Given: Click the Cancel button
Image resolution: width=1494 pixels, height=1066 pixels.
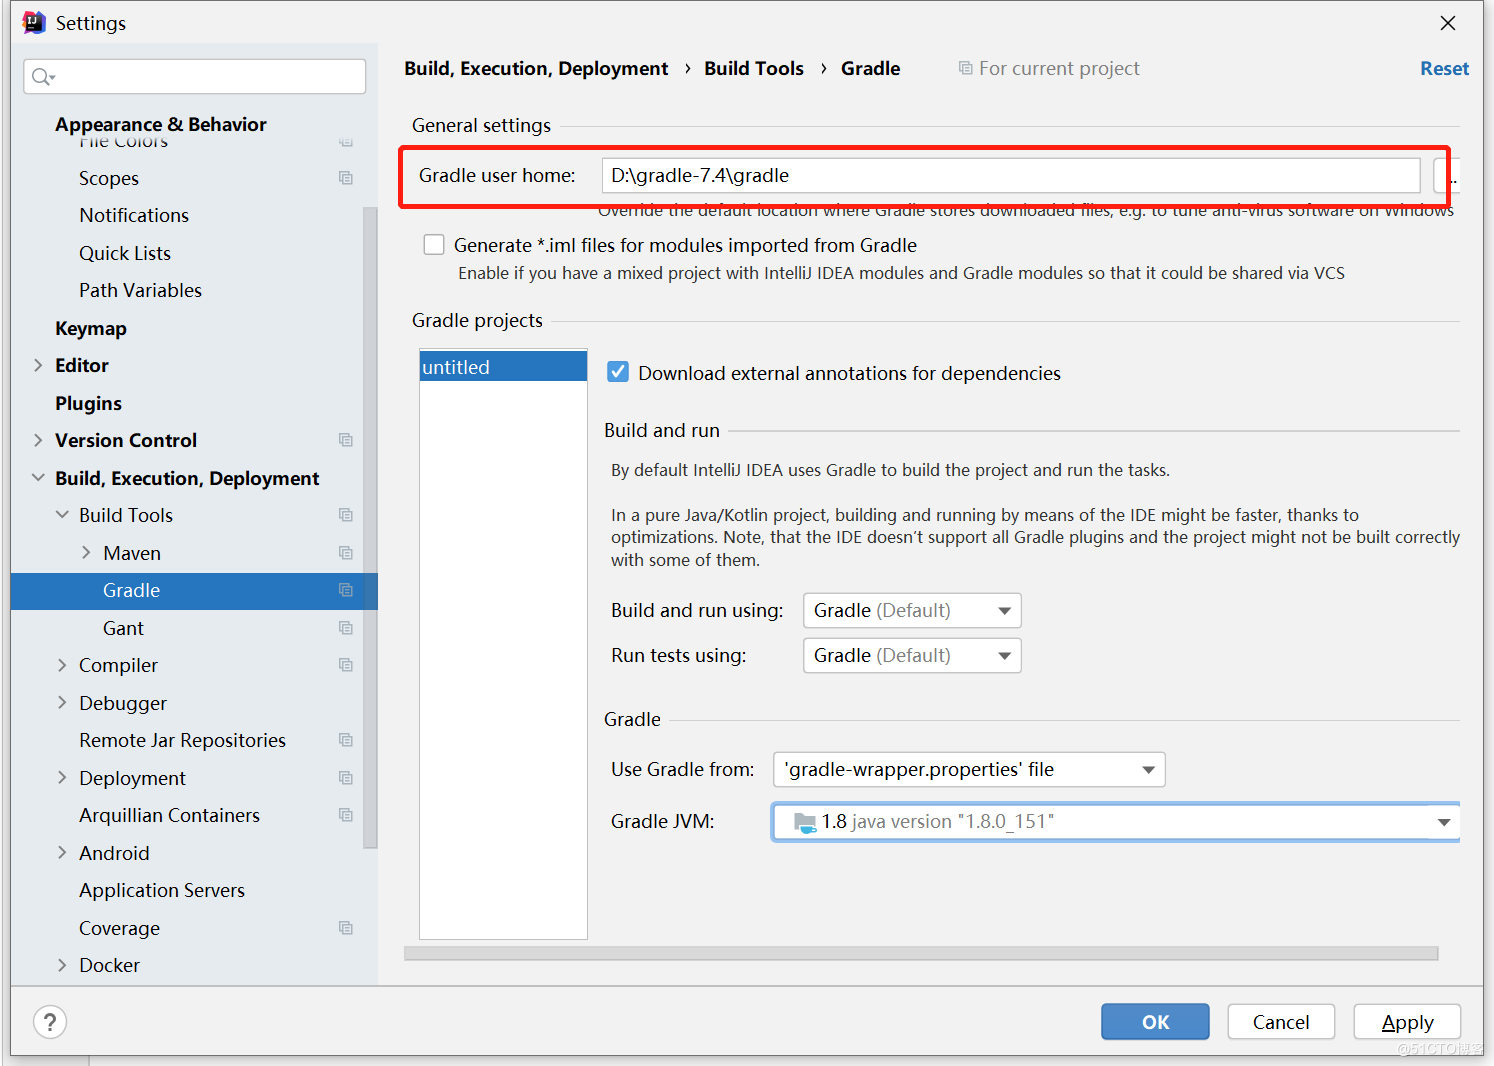Looking at the screenshot, I should (1281, 1022).
